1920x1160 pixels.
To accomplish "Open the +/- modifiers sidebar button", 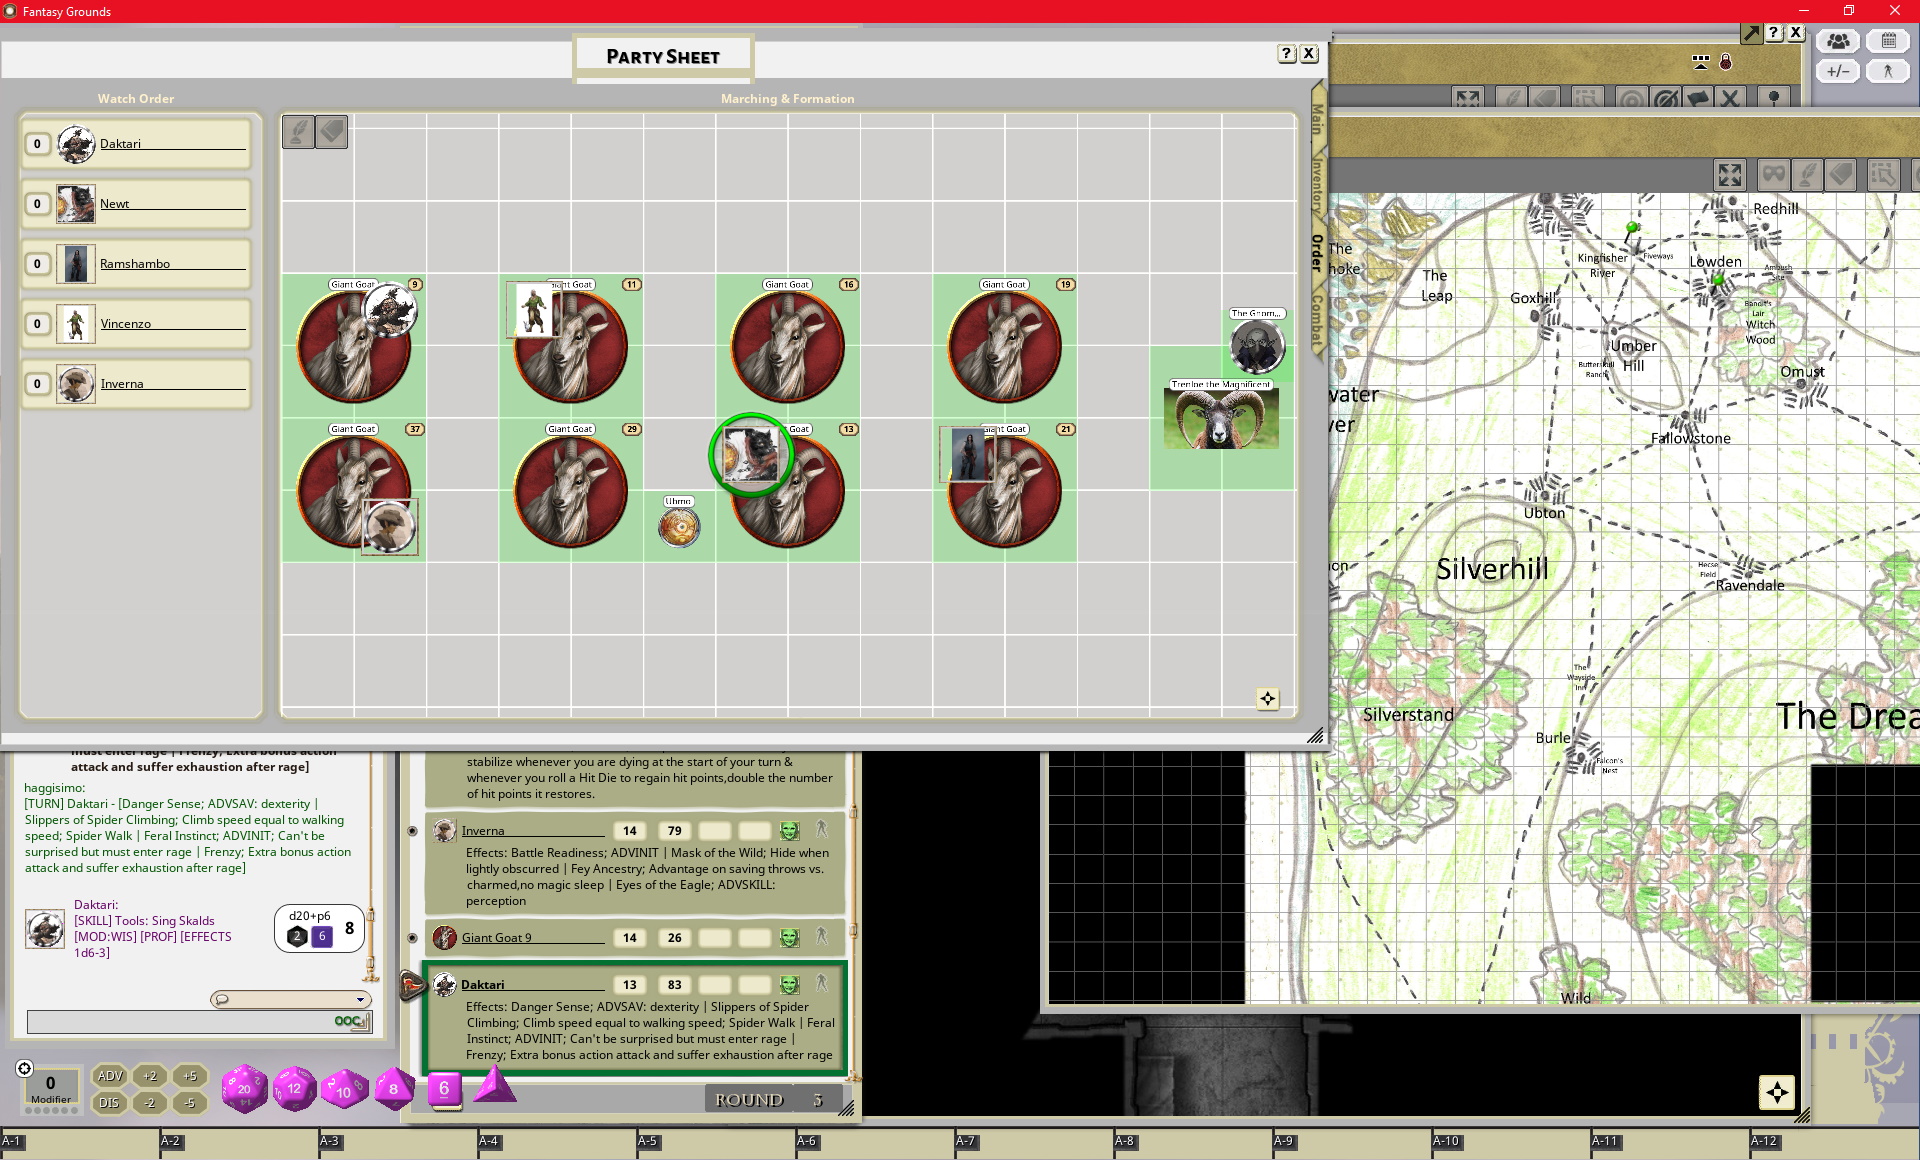I will [1838, 71].
